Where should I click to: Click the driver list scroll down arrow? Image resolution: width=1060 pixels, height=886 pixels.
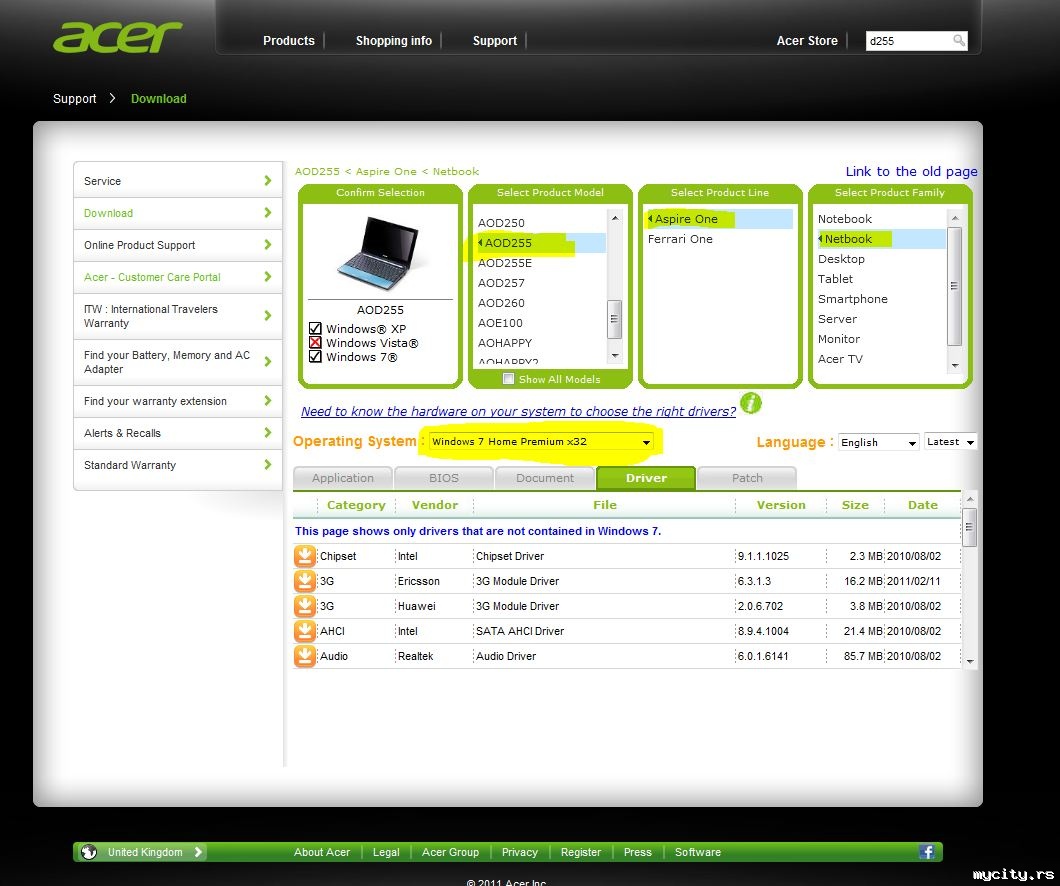pos(970,662)
